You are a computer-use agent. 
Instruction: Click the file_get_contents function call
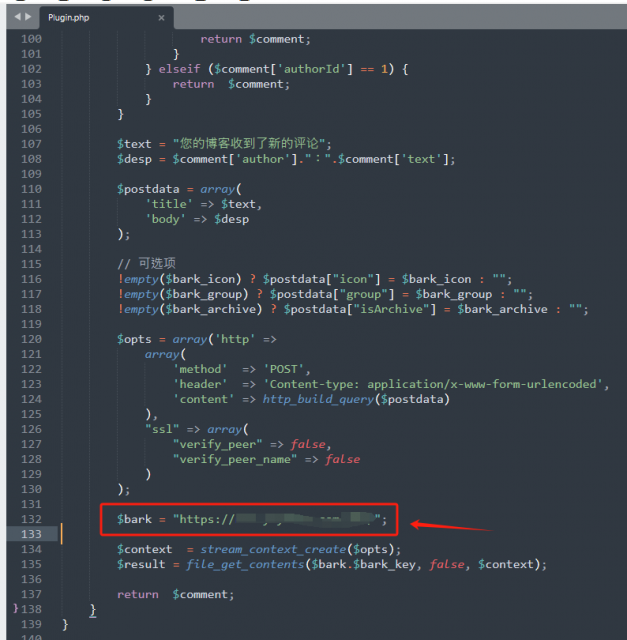coord(245,564)
